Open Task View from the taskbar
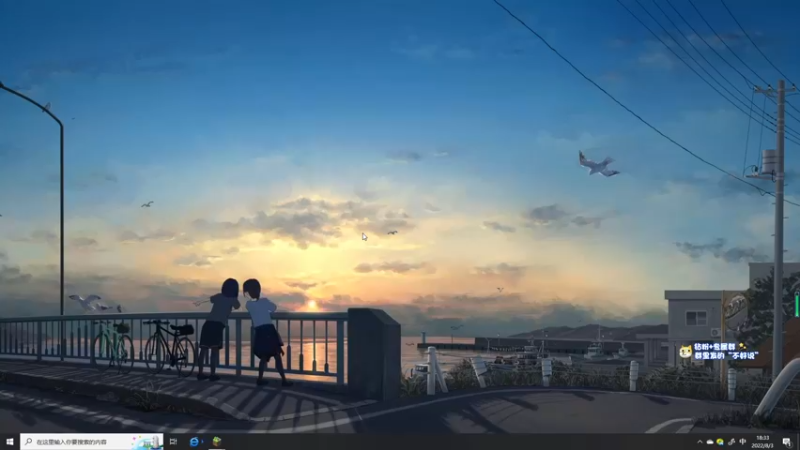The height and width of the screenshot is (450, 800). (173, 442)
